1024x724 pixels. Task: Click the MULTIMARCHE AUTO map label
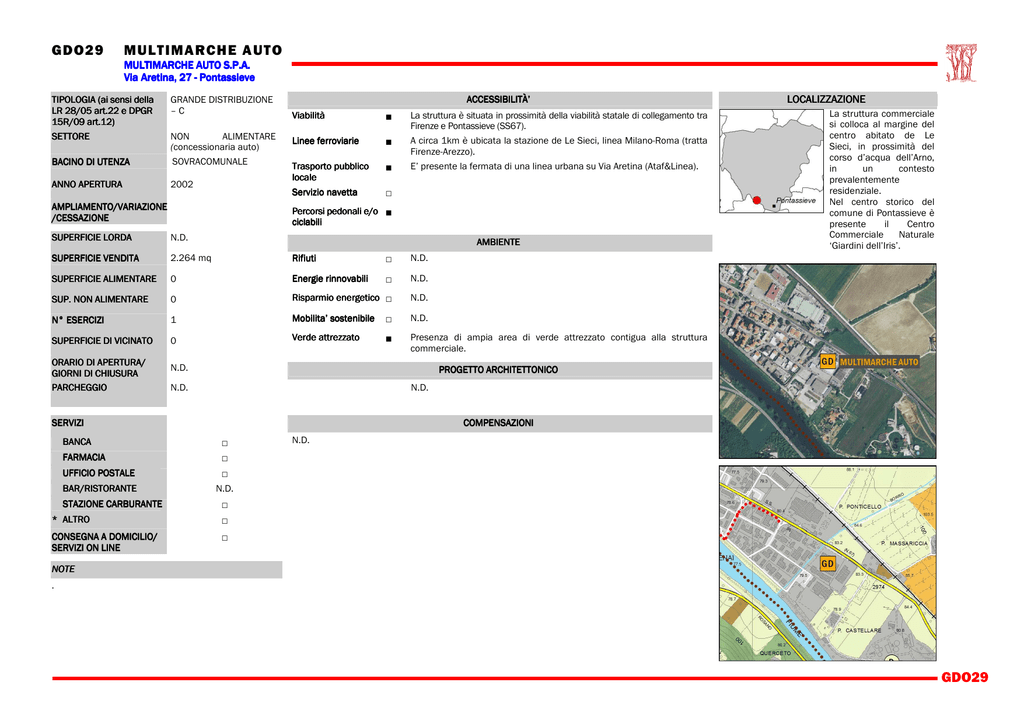(879, 362)
